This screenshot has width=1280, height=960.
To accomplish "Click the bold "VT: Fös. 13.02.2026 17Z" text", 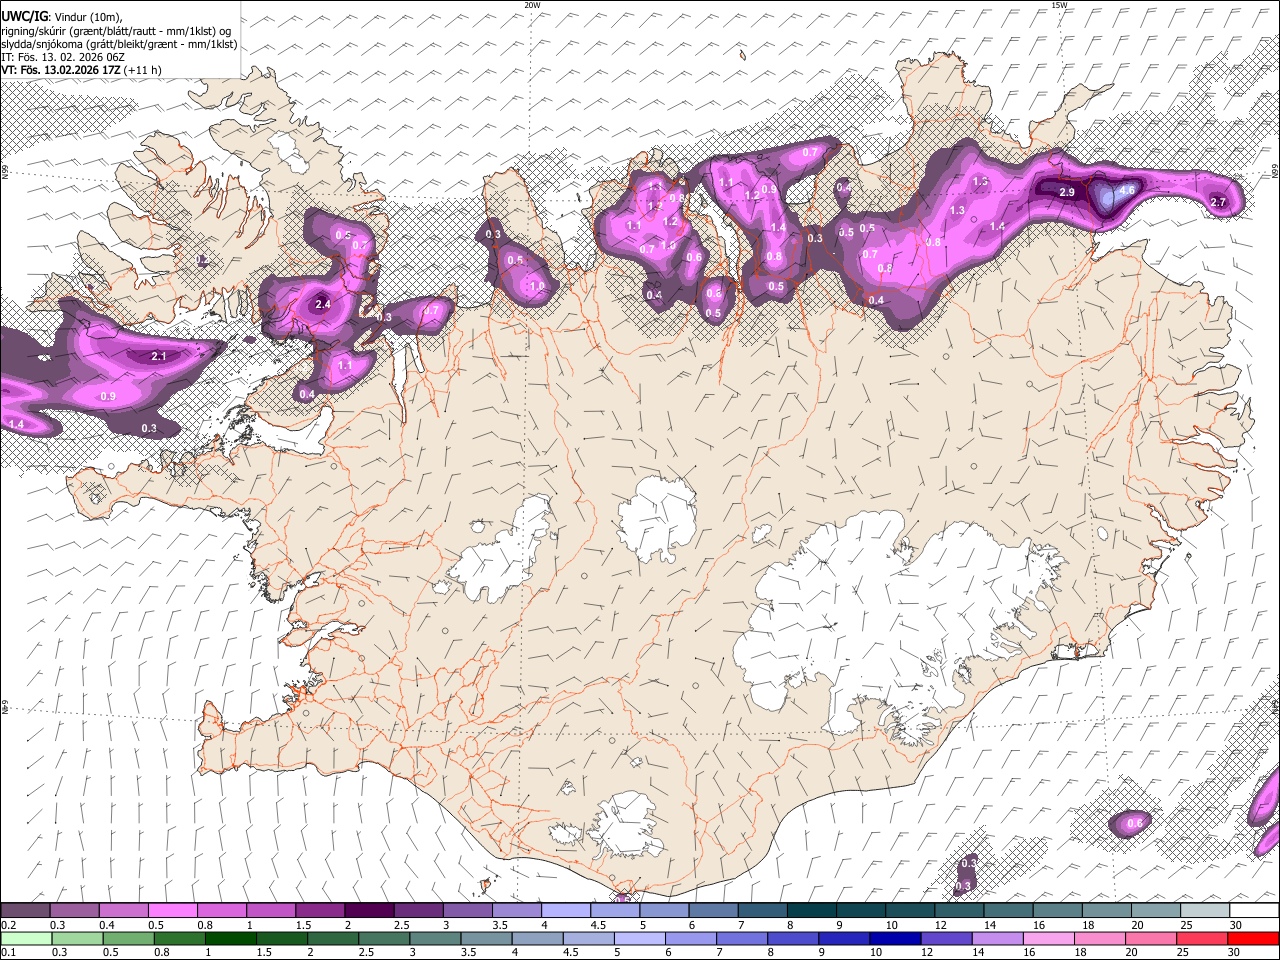I will tap(61, 70).
